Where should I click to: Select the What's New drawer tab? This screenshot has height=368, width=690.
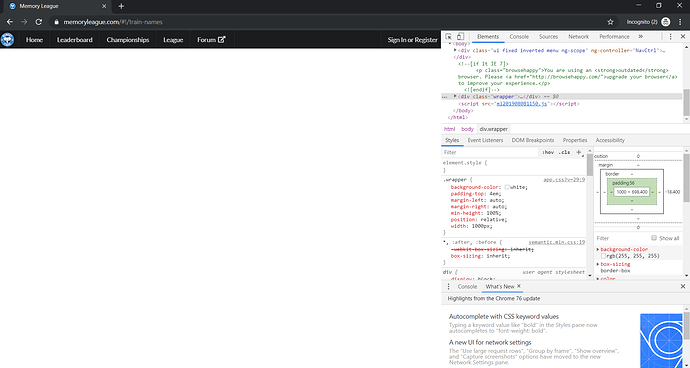tap(500, 287)
